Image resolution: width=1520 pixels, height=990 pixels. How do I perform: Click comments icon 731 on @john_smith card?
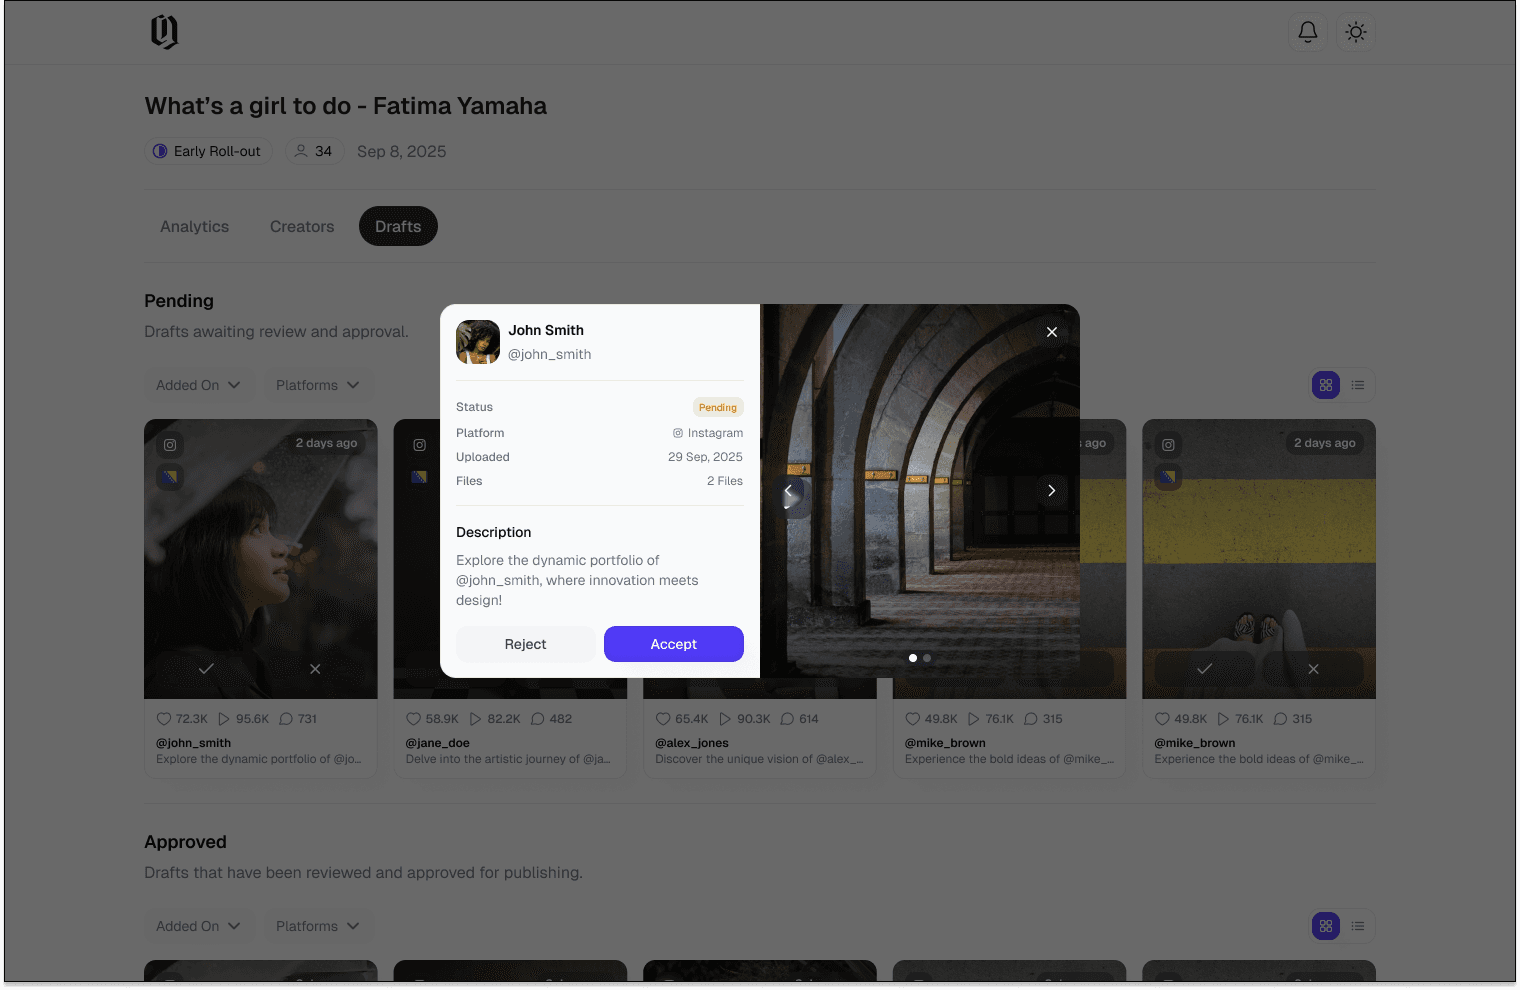pos(286,719)
